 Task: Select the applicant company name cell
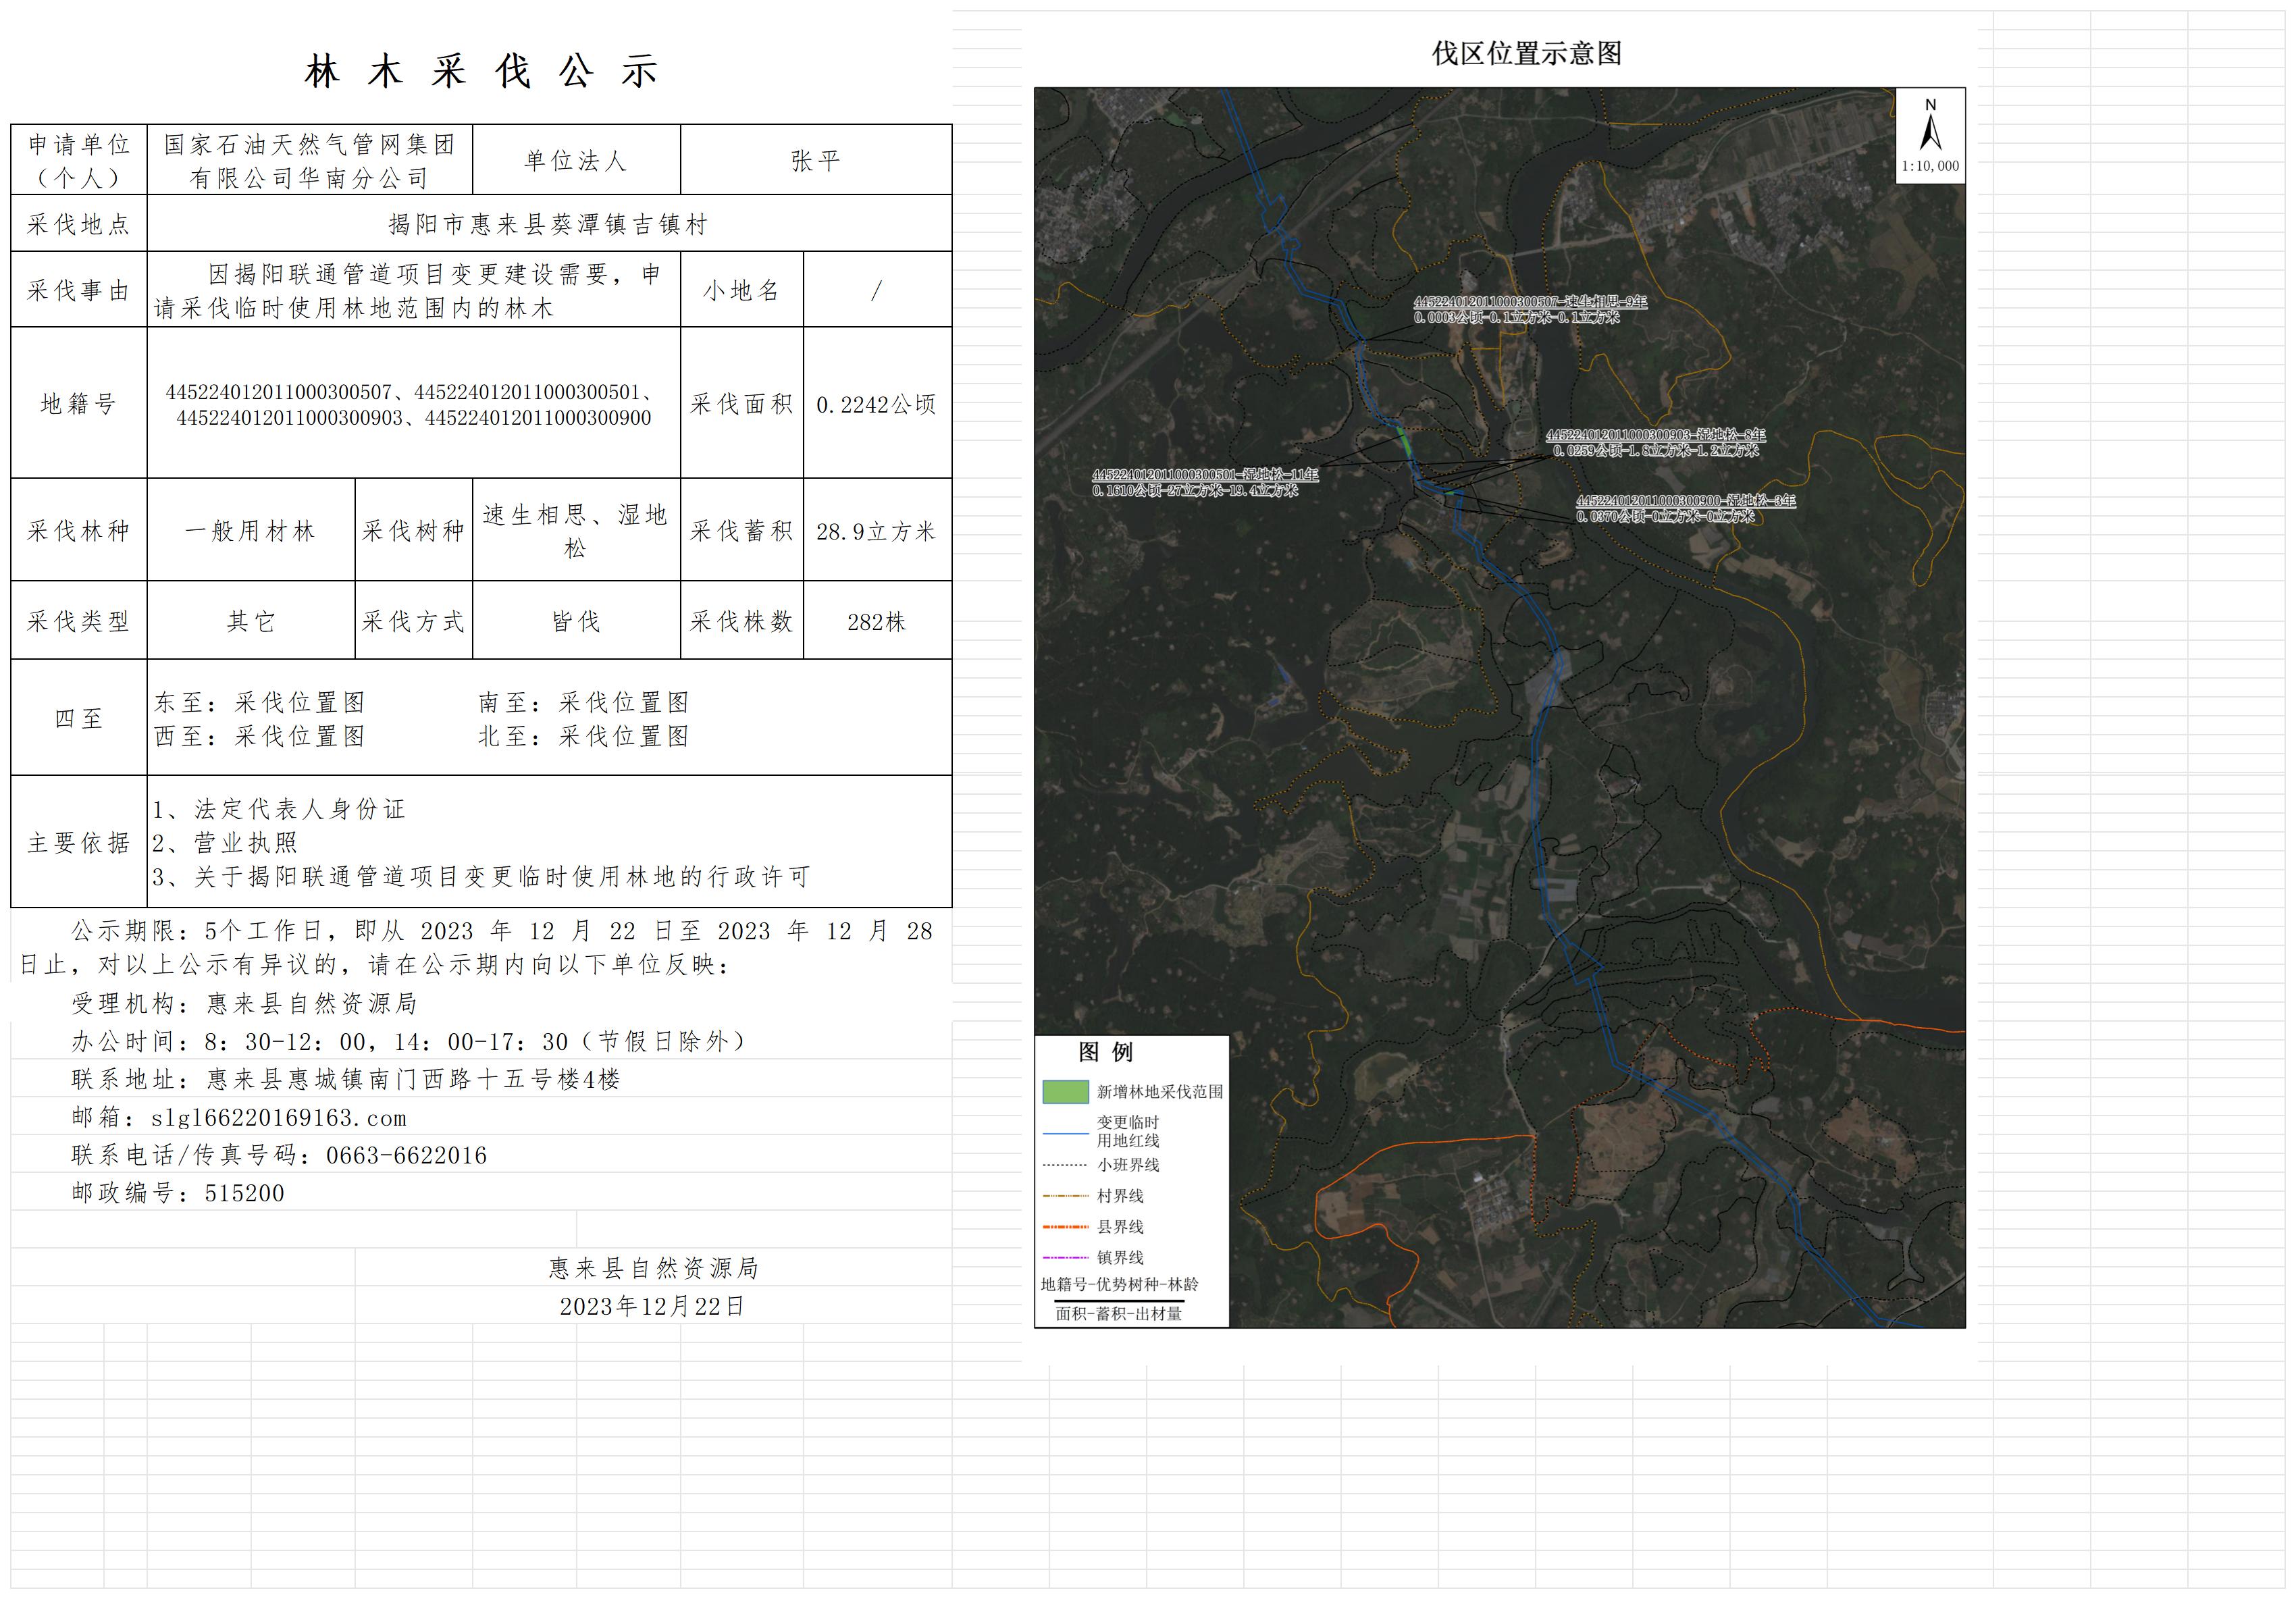pos(309,160)
